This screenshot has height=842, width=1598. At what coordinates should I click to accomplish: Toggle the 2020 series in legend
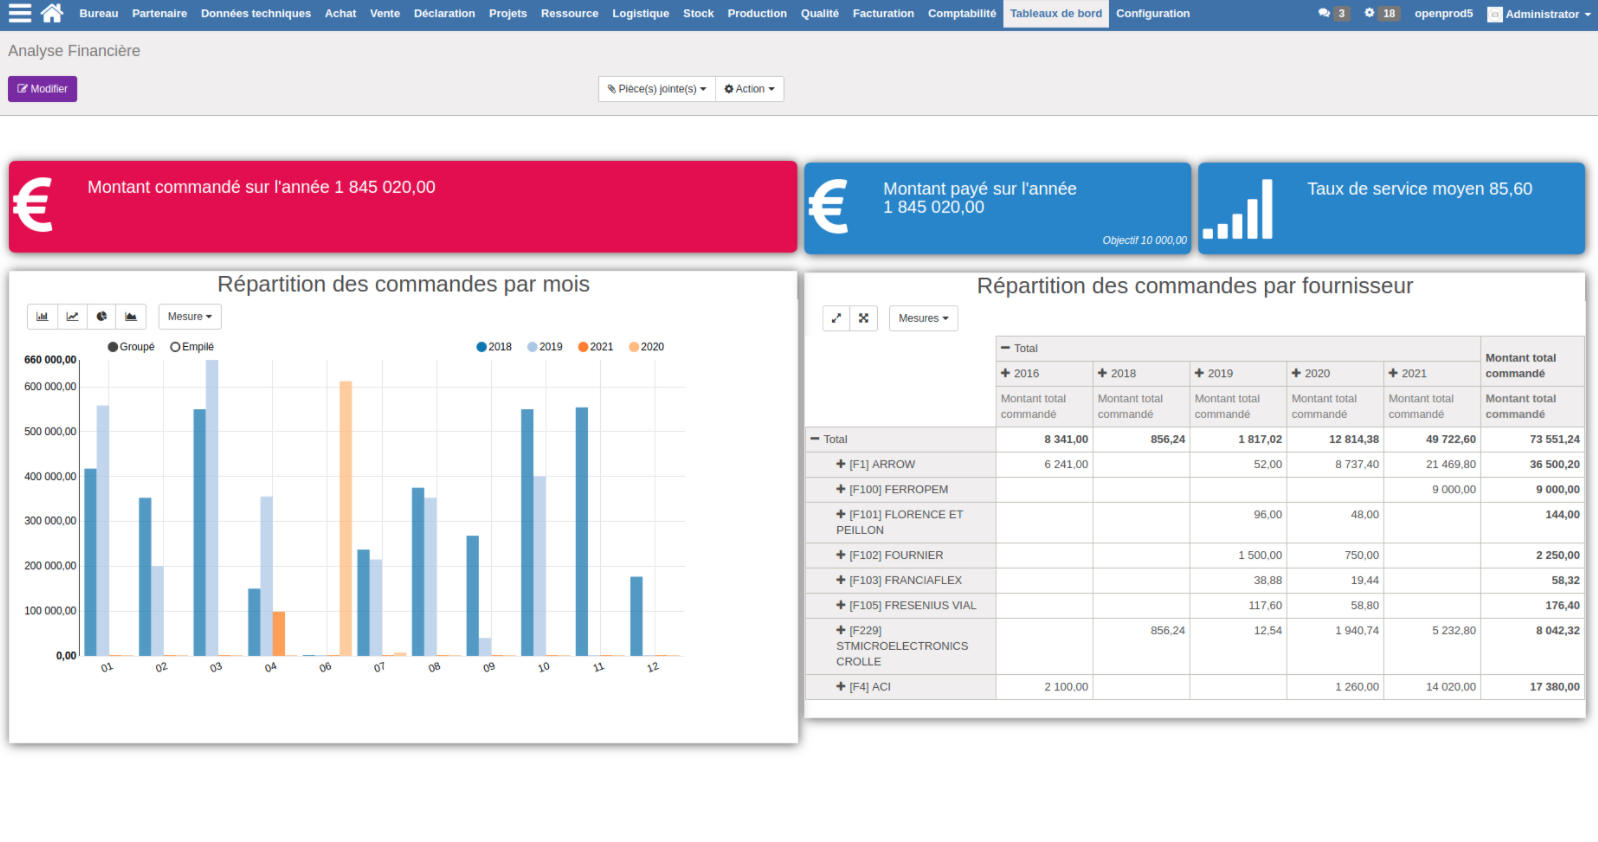[x=646, y=347]
